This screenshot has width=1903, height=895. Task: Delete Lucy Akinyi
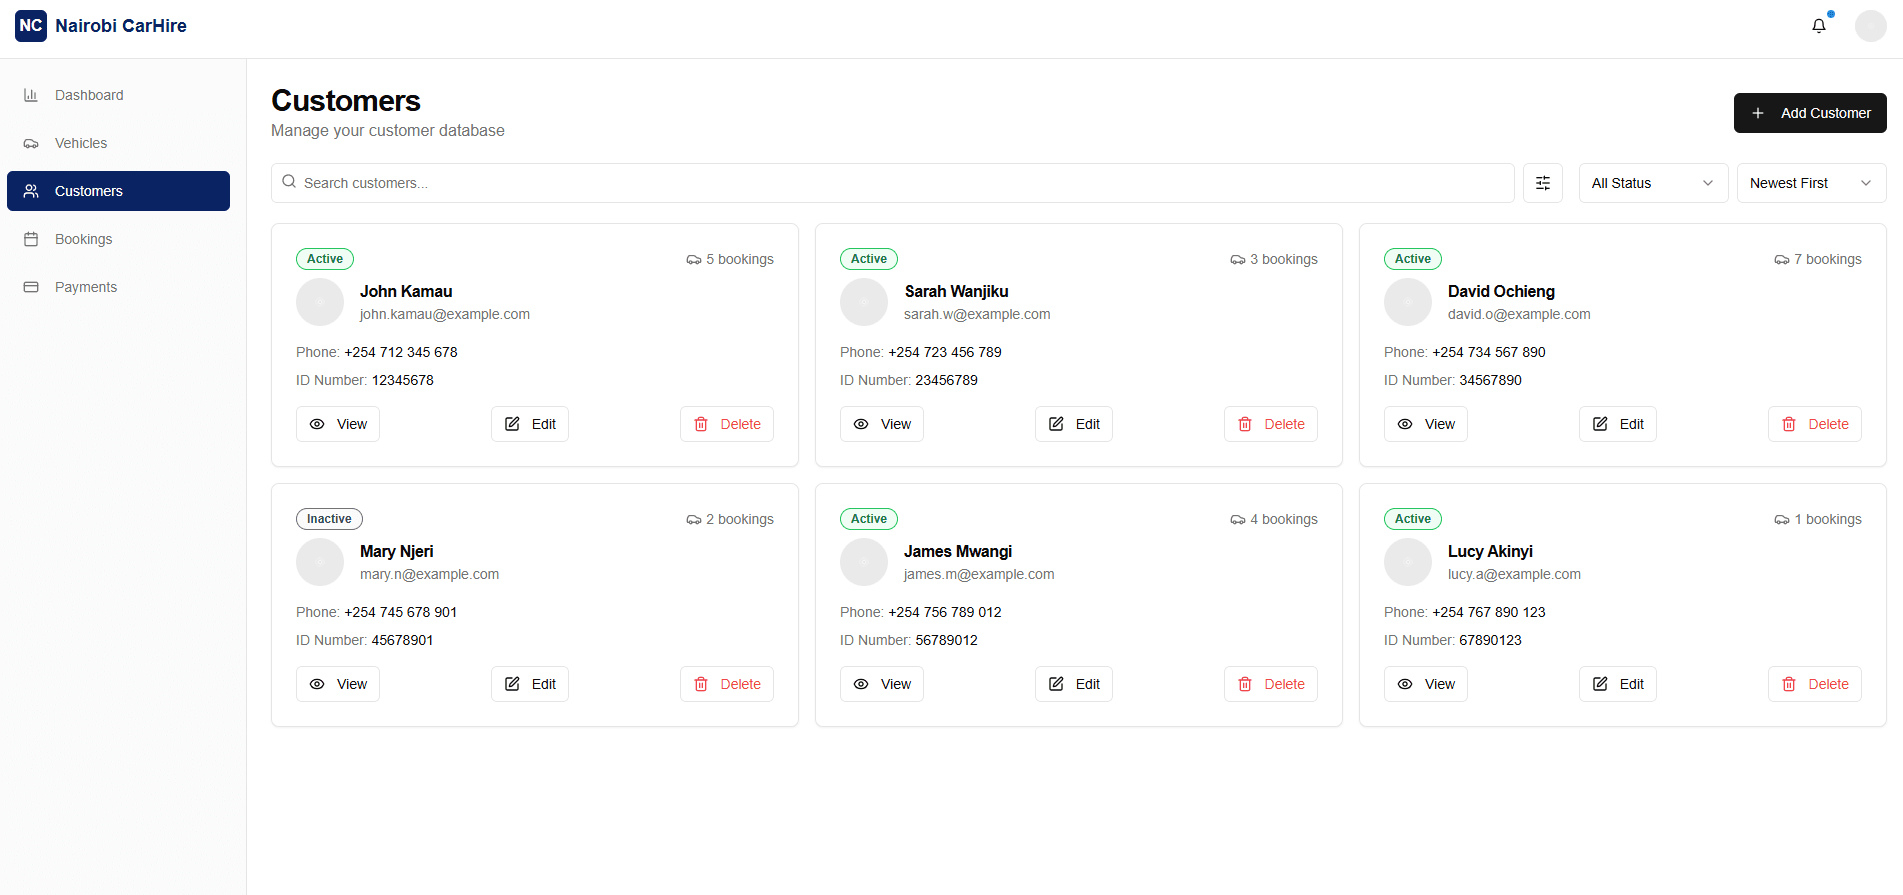pyautogui.click(x=1815, y=684)
